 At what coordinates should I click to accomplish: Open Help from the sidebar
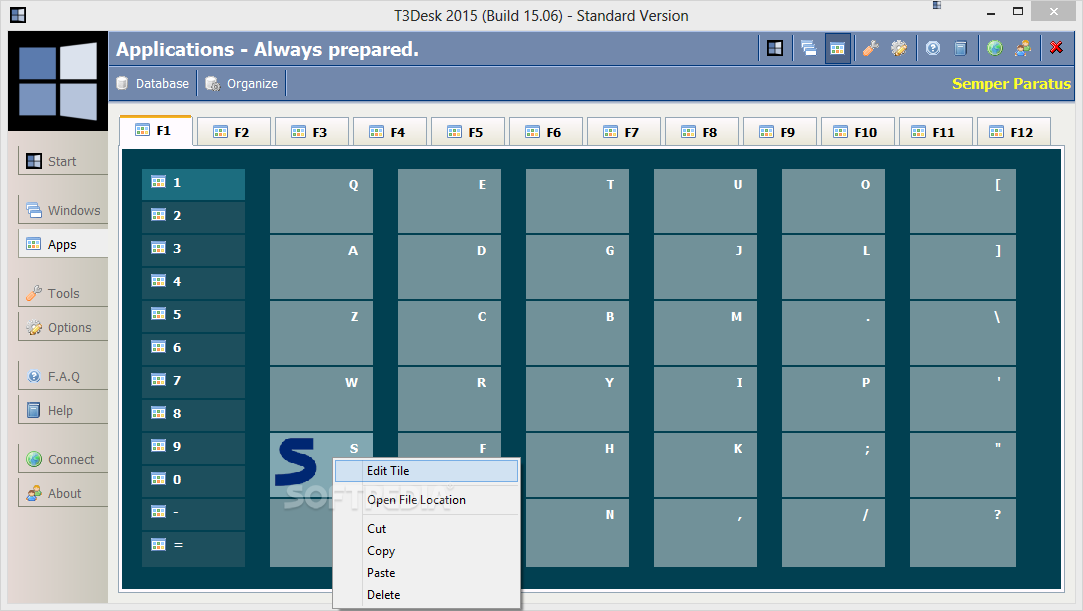click(x=63, y=410)
